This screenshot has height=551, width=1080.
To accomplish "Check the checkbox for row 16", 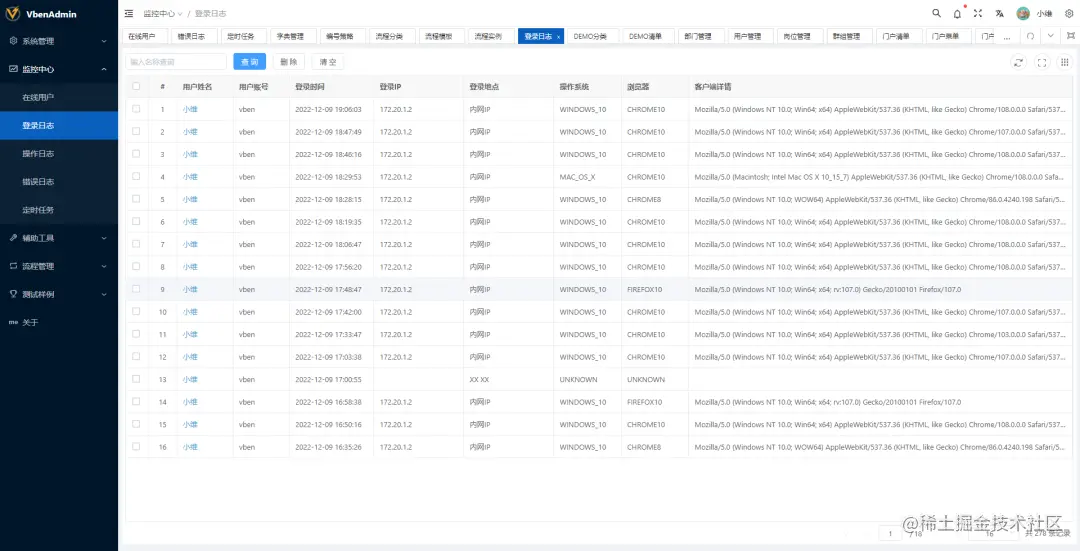I will tap(136, 447).
